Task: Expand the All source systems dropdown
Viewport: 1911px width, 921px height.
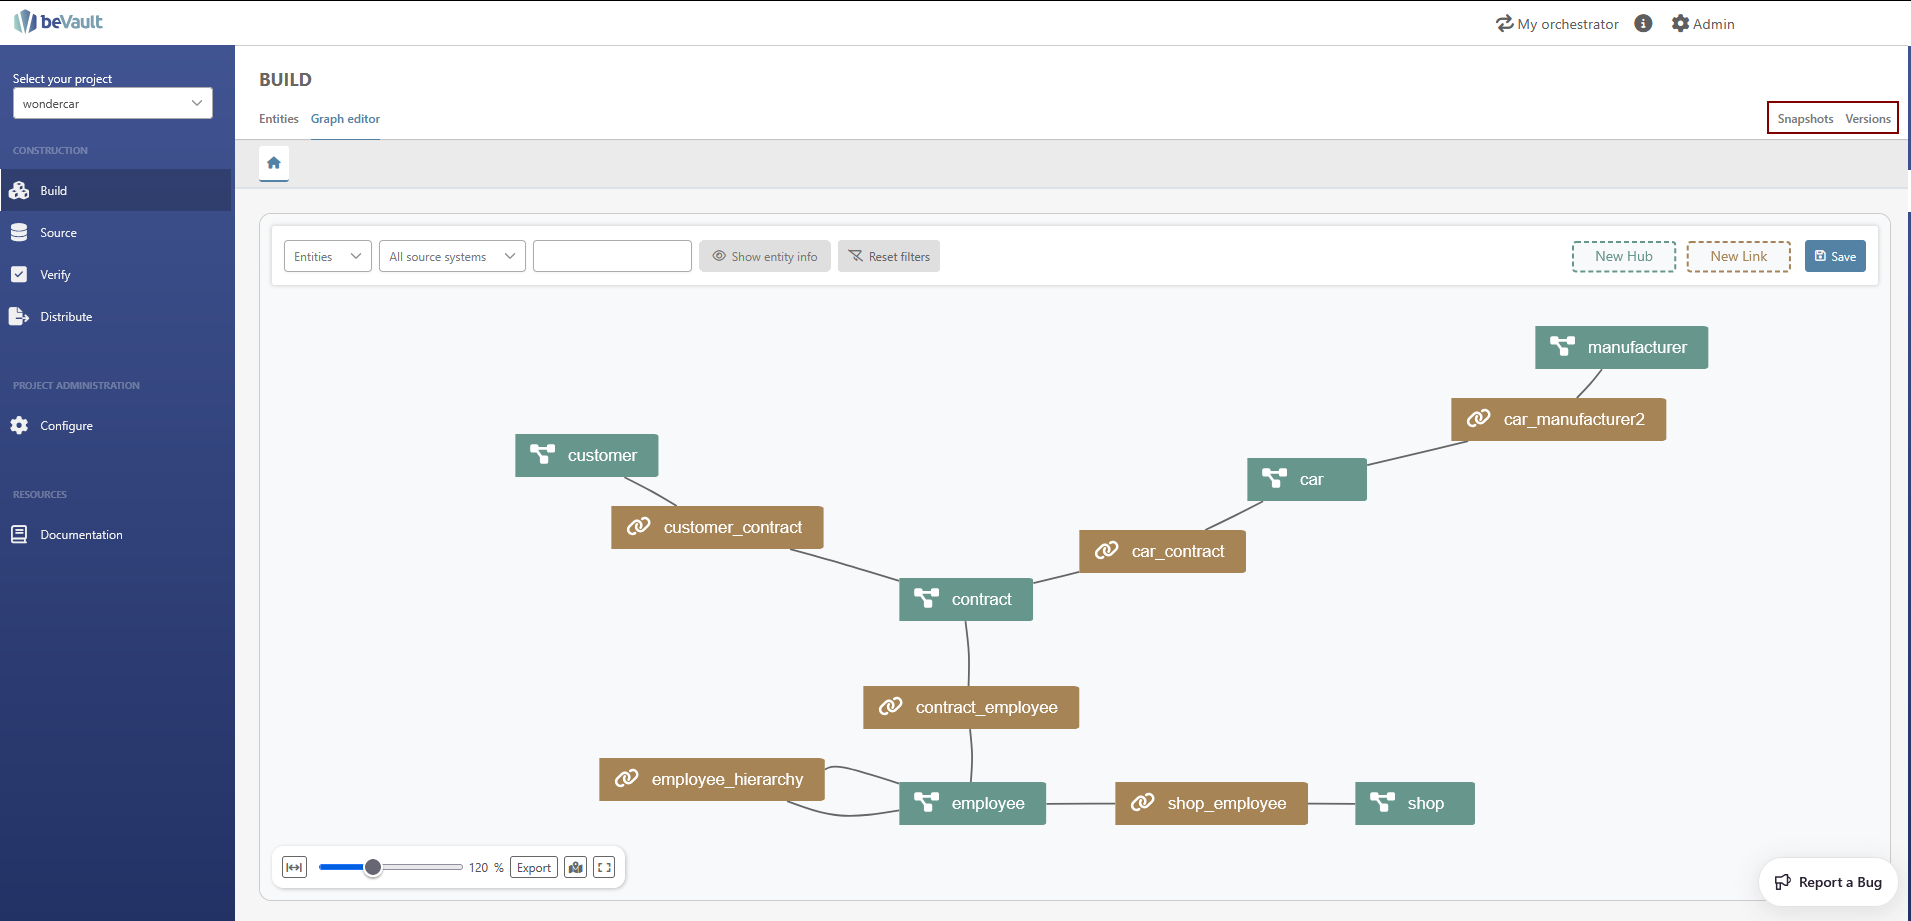Action: (452, 257)
